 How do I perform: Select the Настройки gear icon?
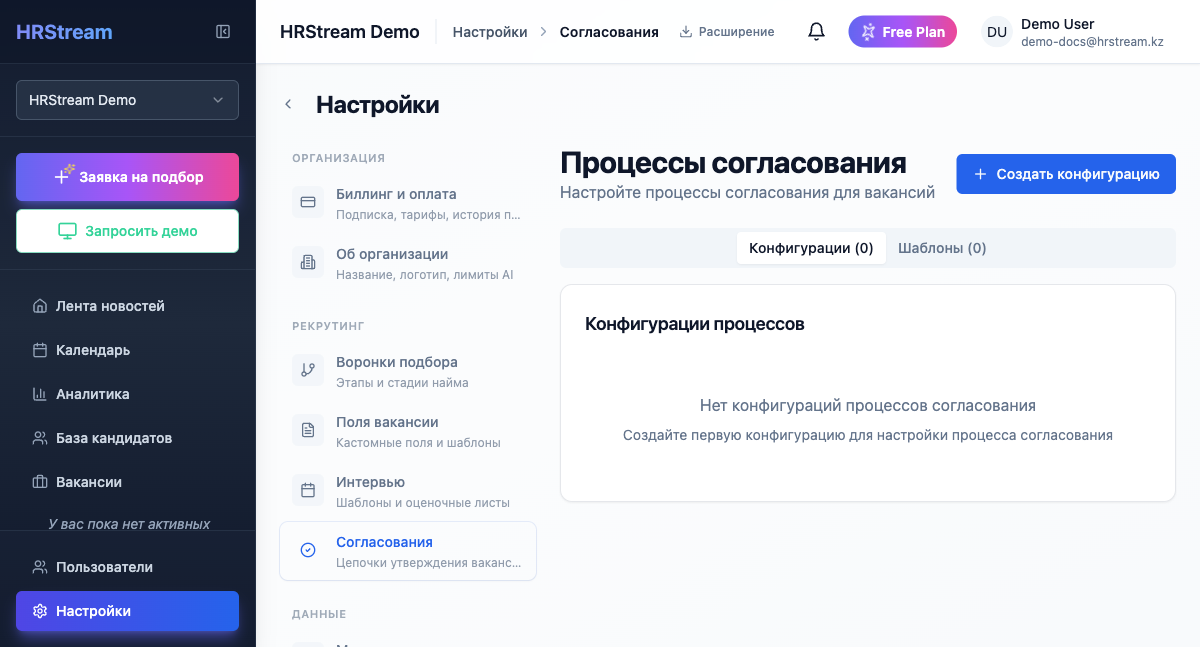click(40, 611)
